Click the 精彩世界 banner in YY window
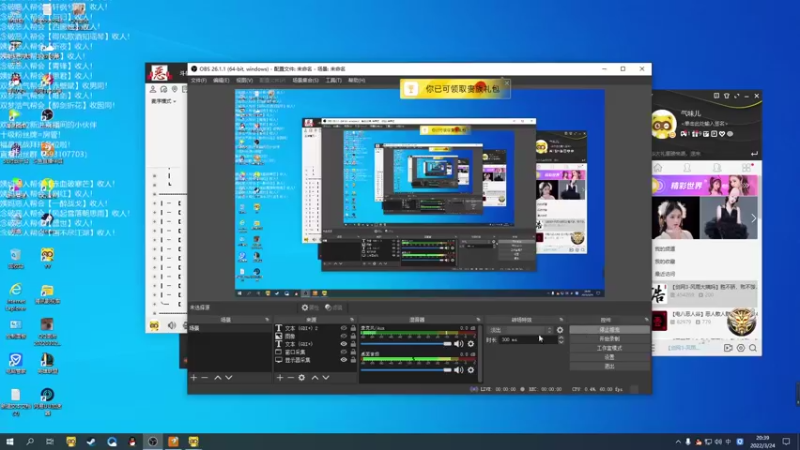The image size is (800, 450). [x=705, y=186]
